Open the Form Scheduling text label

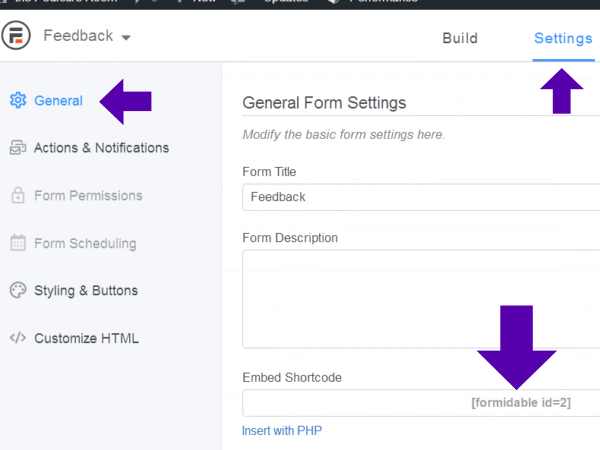coord(85,243)
